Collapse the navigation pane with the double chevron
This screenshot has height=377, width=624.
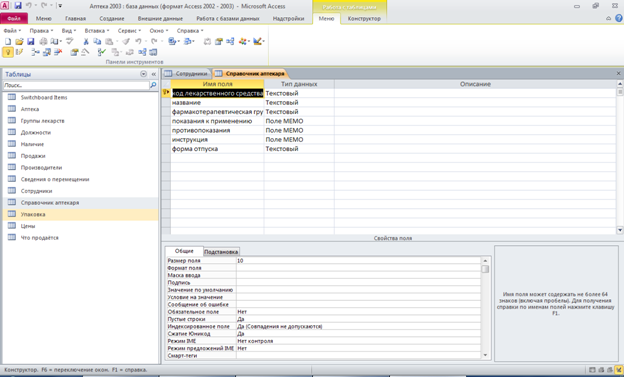[154, 74]
